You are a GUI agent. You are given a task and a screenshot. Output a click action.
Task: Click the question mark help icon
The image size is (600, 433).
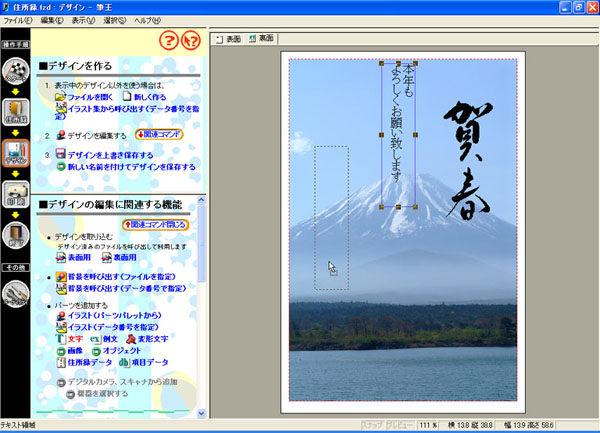pos(168,40)
